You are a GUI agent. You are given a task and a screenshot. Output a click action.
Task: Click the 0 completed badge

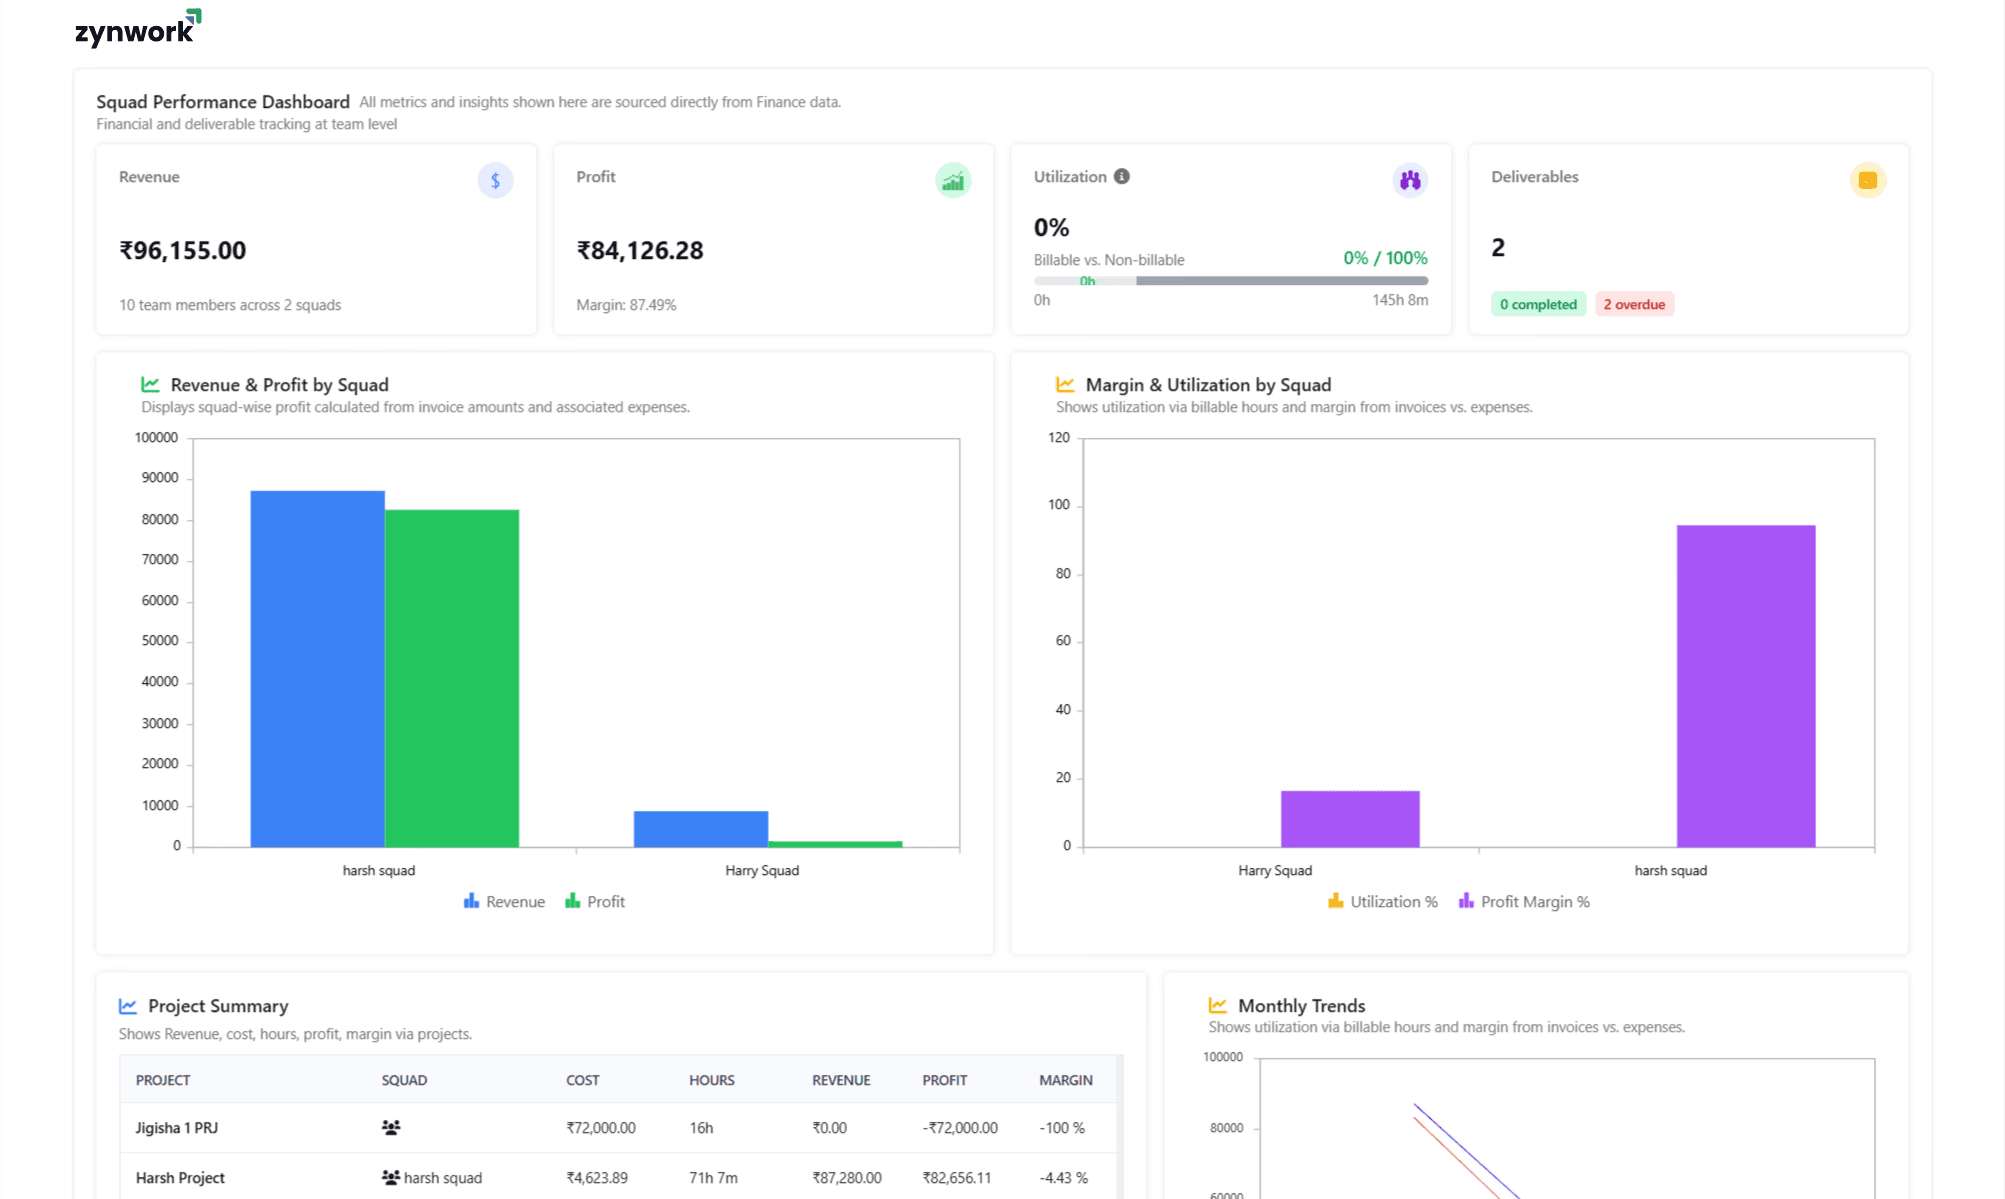[1538, 305]
